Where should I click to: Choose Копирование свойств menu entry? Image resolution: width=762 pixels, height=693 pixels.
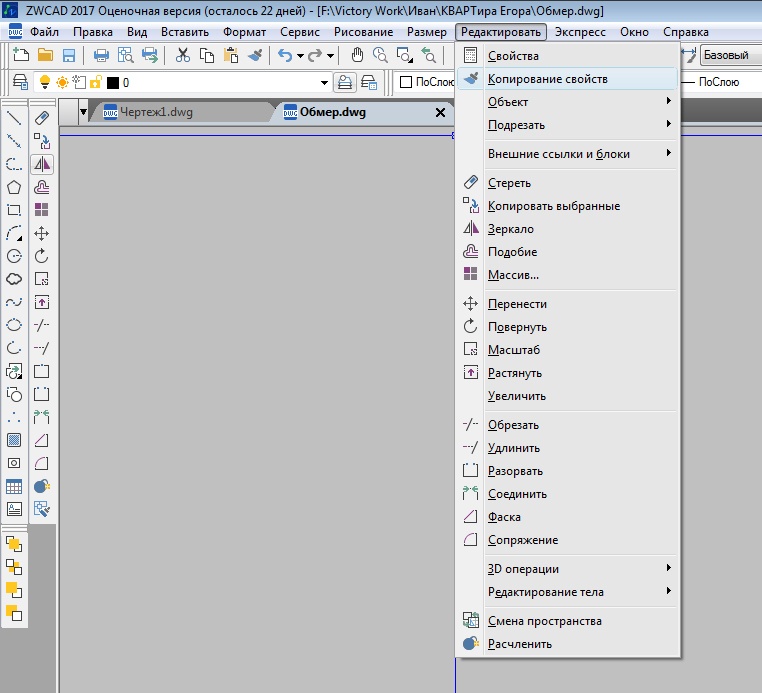[x=567, y=79]
